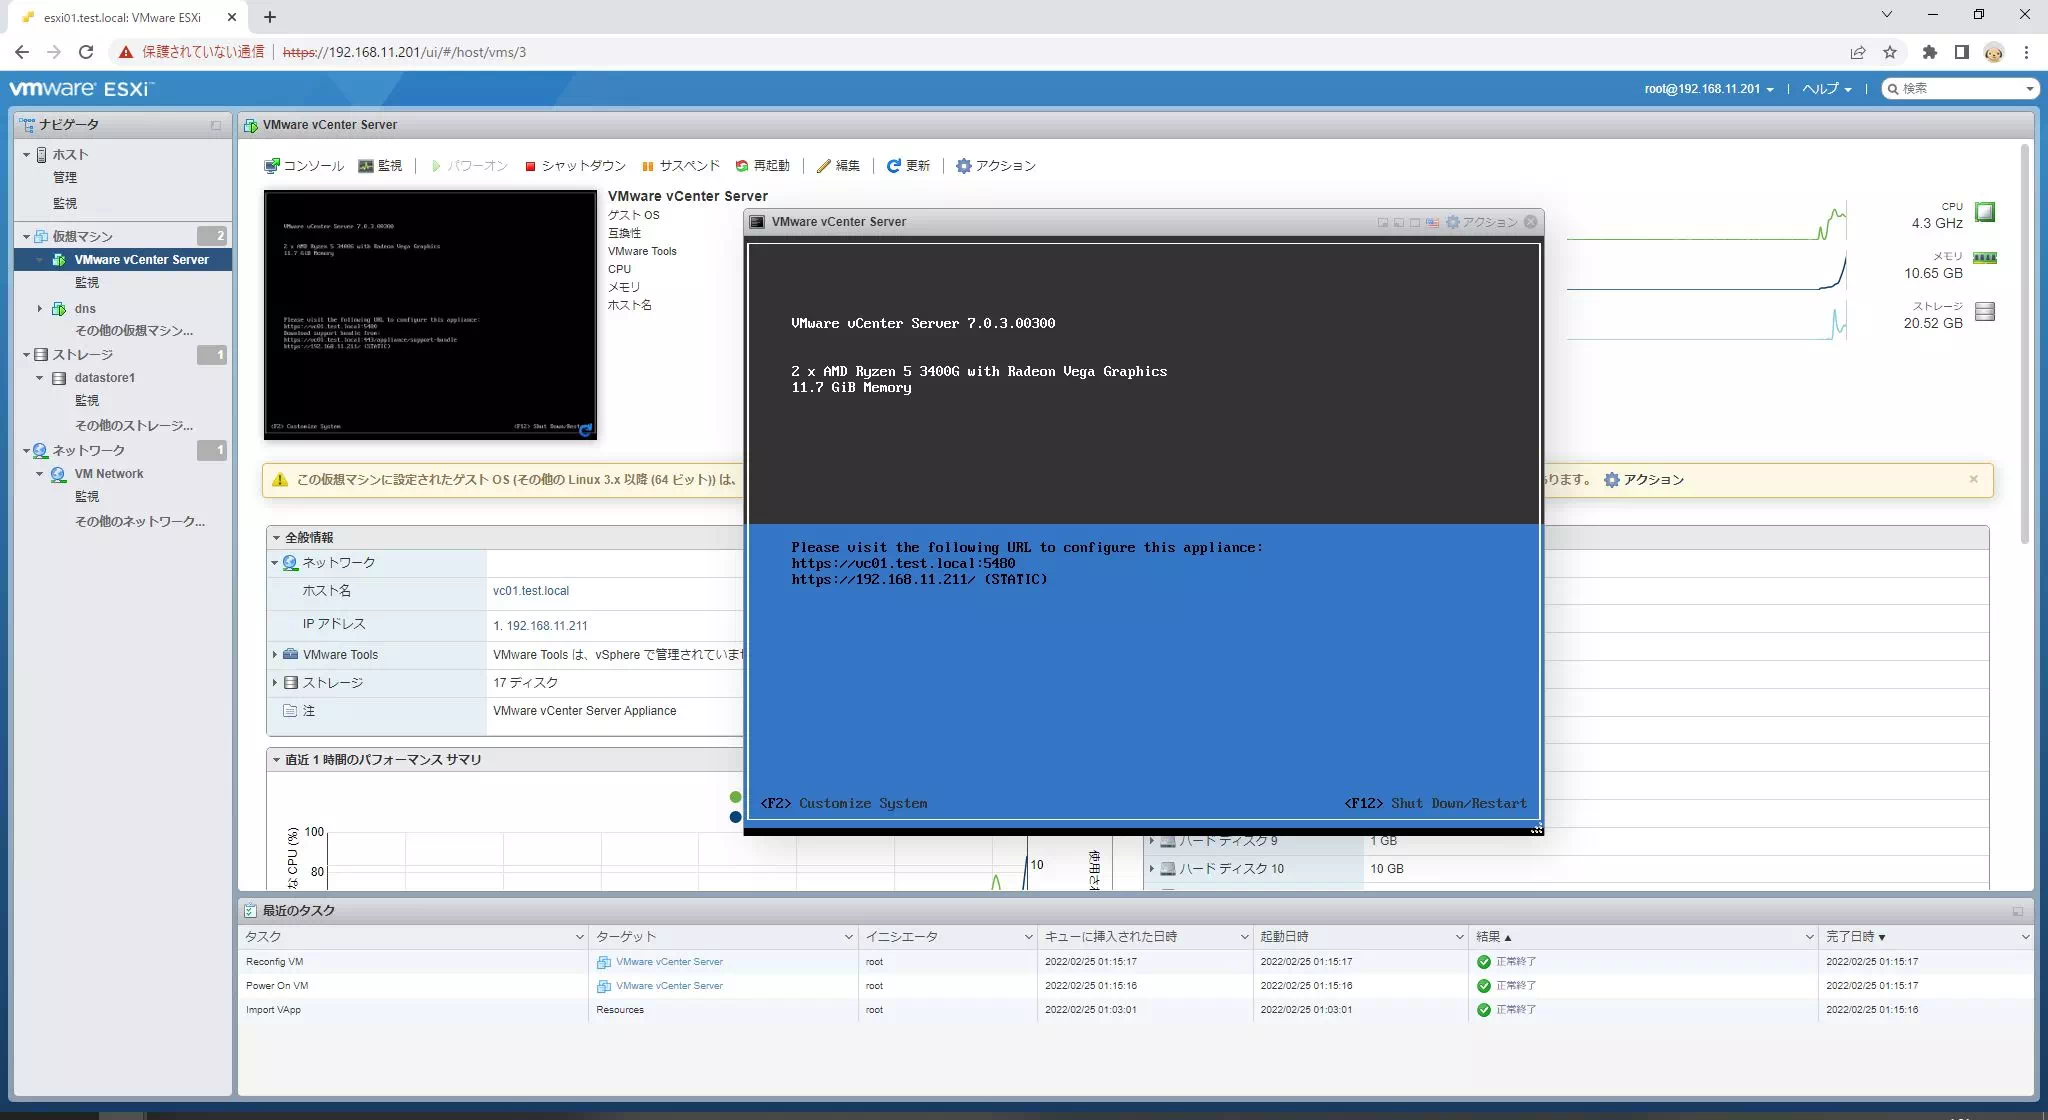2048x1120 pixels.
Task: Select VM Network in the navigator
Action: coord(108,474)
